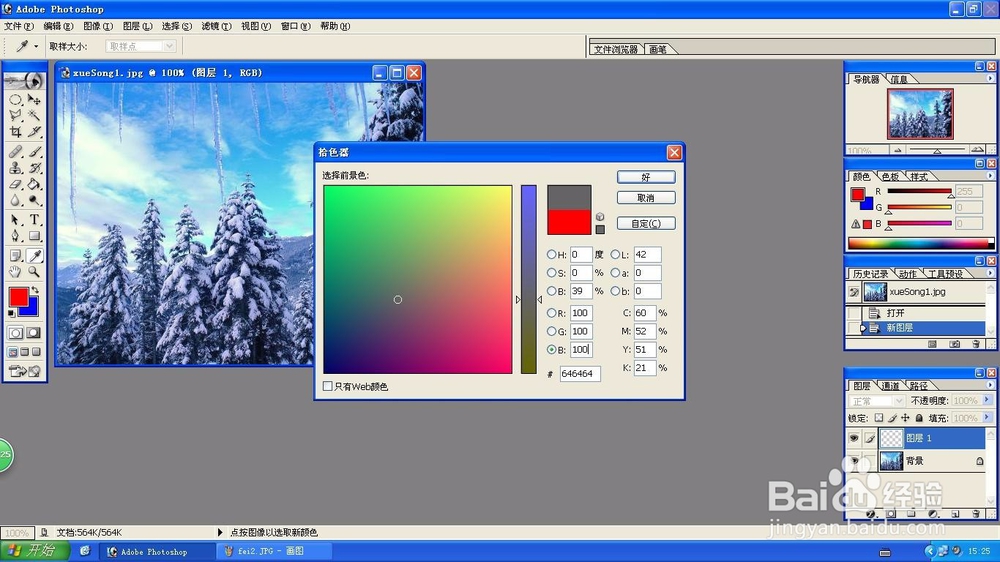The height and width of the screenshot is (562, 1000).
Task: Open the eyedropper tool preset picker arrow
Action: (36, 46)
